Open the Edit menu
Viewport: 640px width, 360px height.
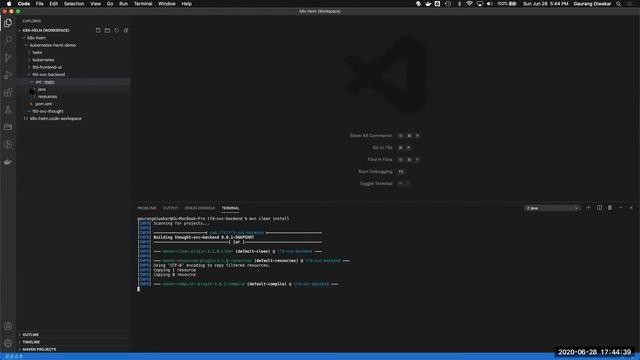[53, 4]
